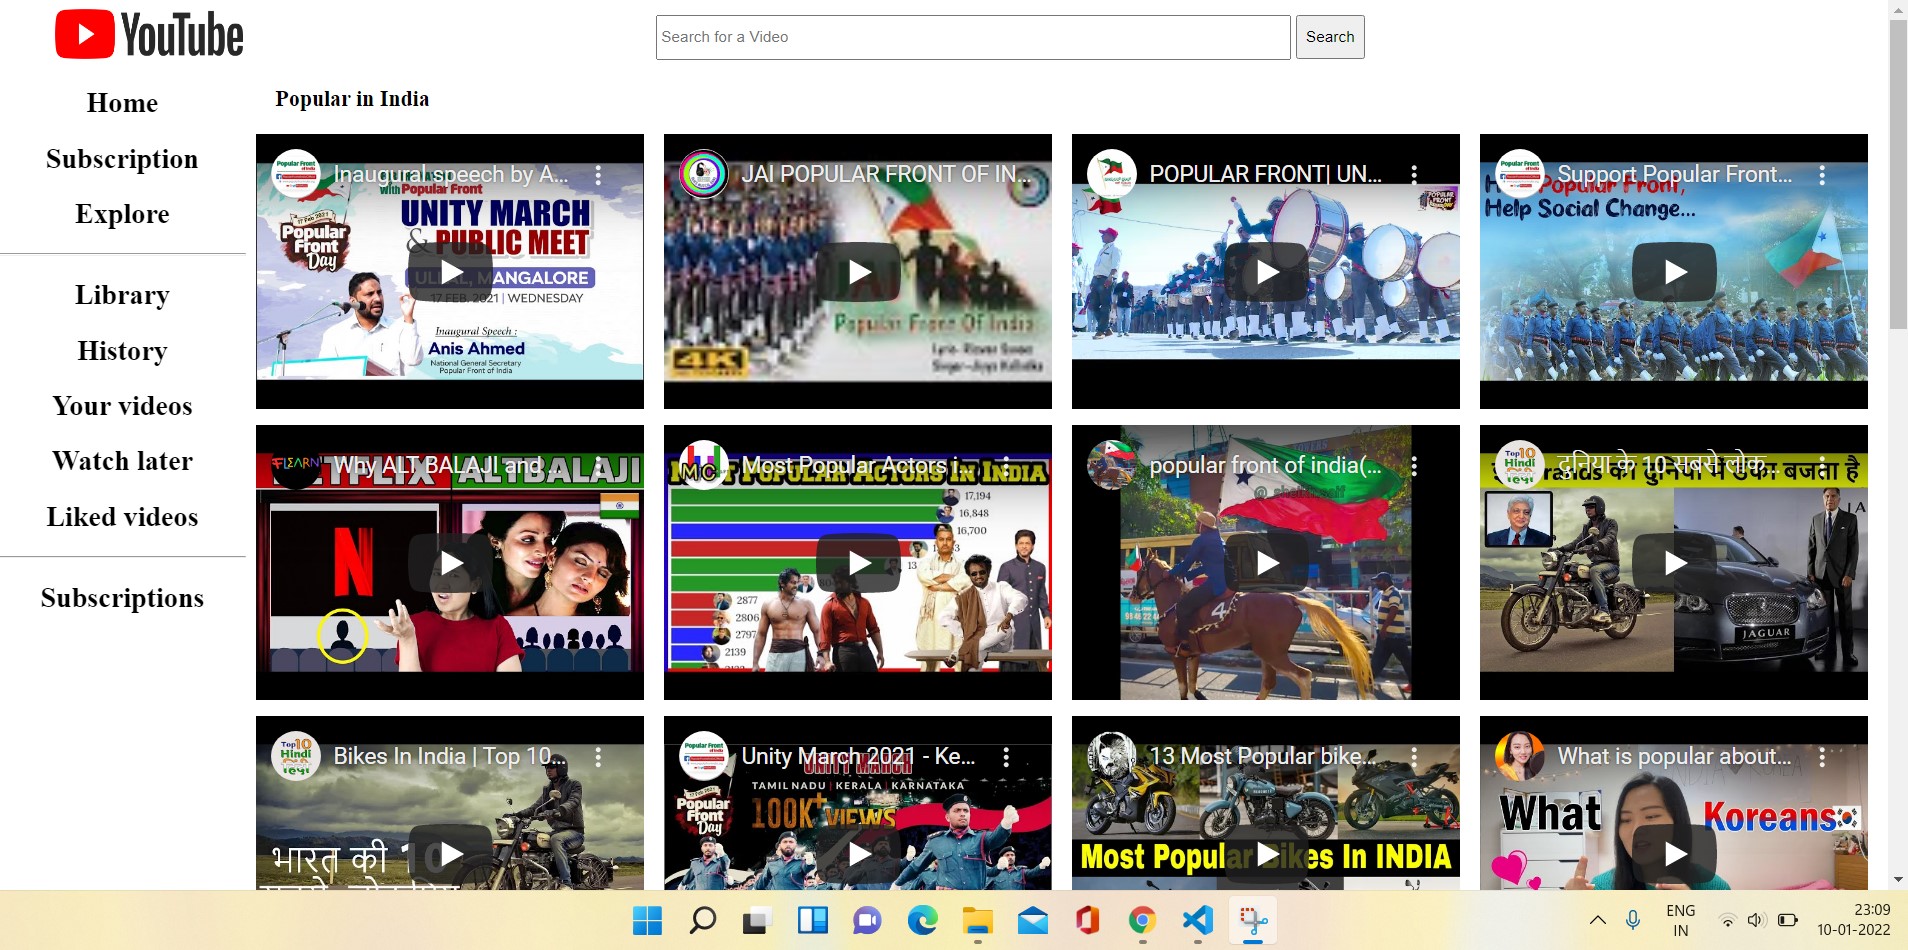Play the Inaugural speech Unity March video
Viewport: 1908px width, 950px height.
450,272
